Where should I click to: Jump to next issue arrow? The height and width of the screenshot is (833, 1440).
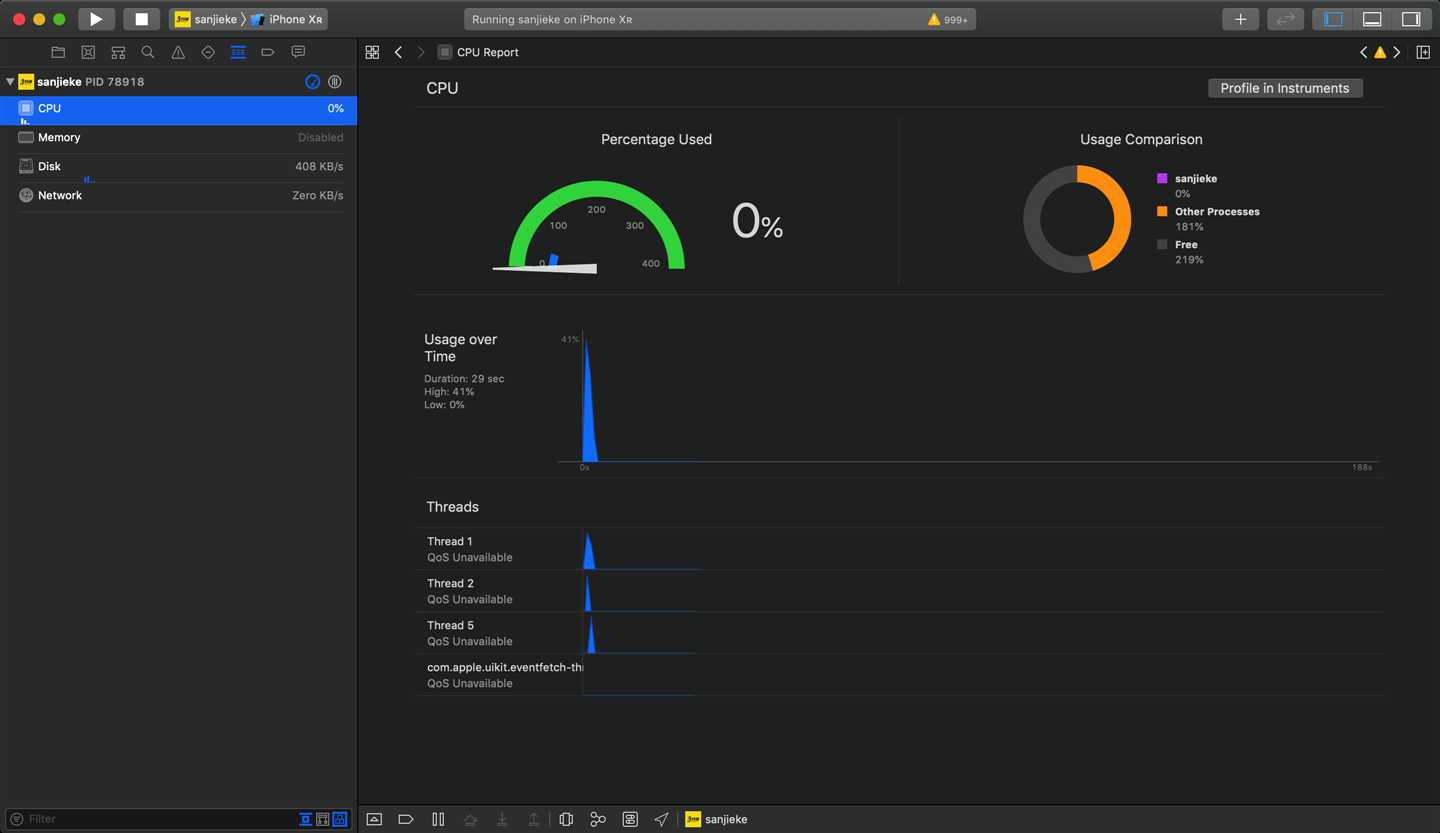pyautogui.click(x=1397, y=52)
